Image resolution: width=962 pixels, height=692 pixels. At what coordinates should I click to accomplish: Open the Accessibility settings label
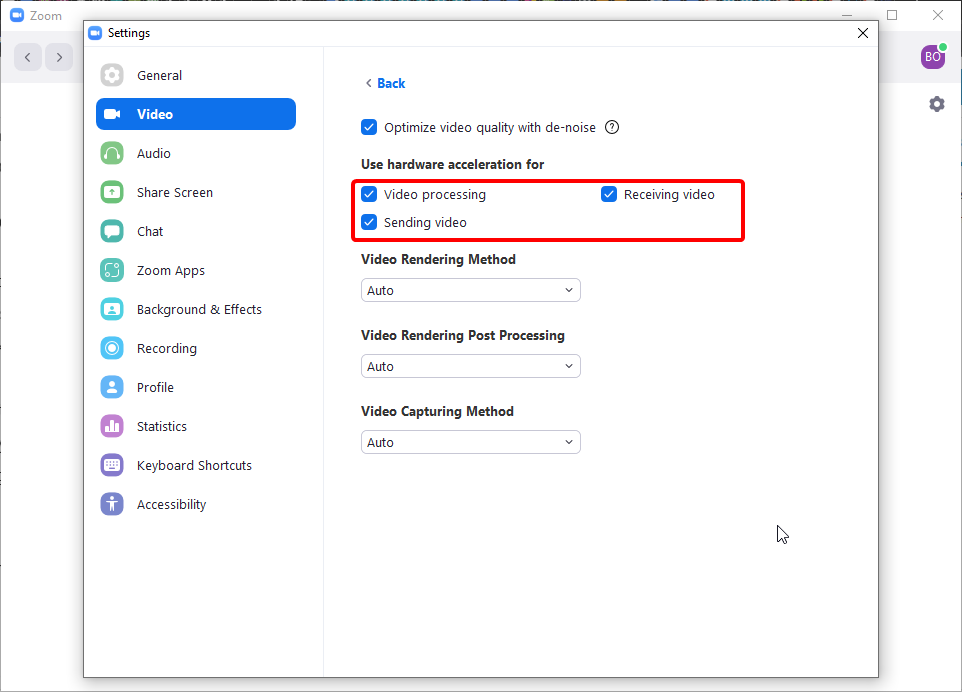[x=172, y=504]
